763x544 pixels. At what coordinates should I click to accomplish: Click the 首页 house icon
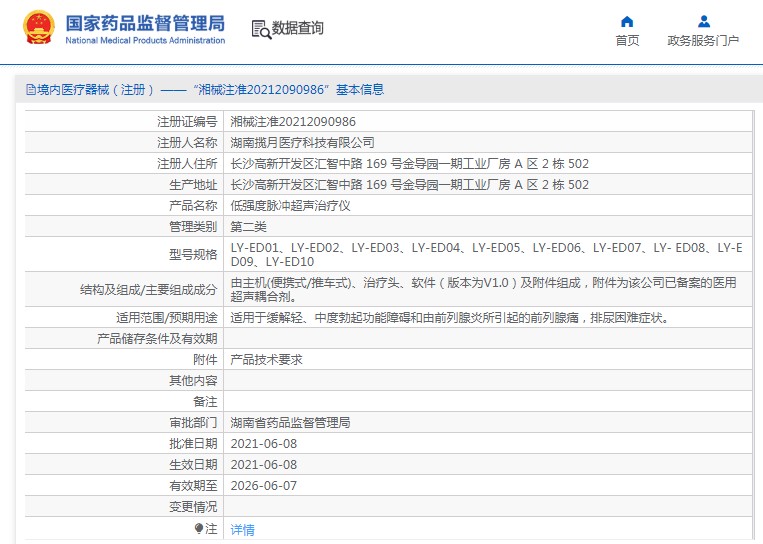tap(627, 21)
